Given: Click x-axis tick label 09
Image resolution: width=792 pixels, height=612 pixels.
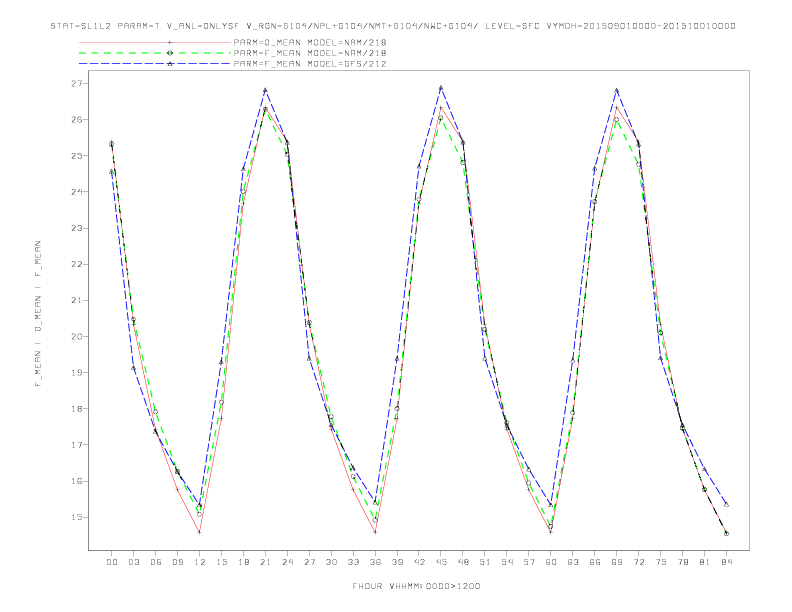Looking at the screenshot, I should pos(177,562).
